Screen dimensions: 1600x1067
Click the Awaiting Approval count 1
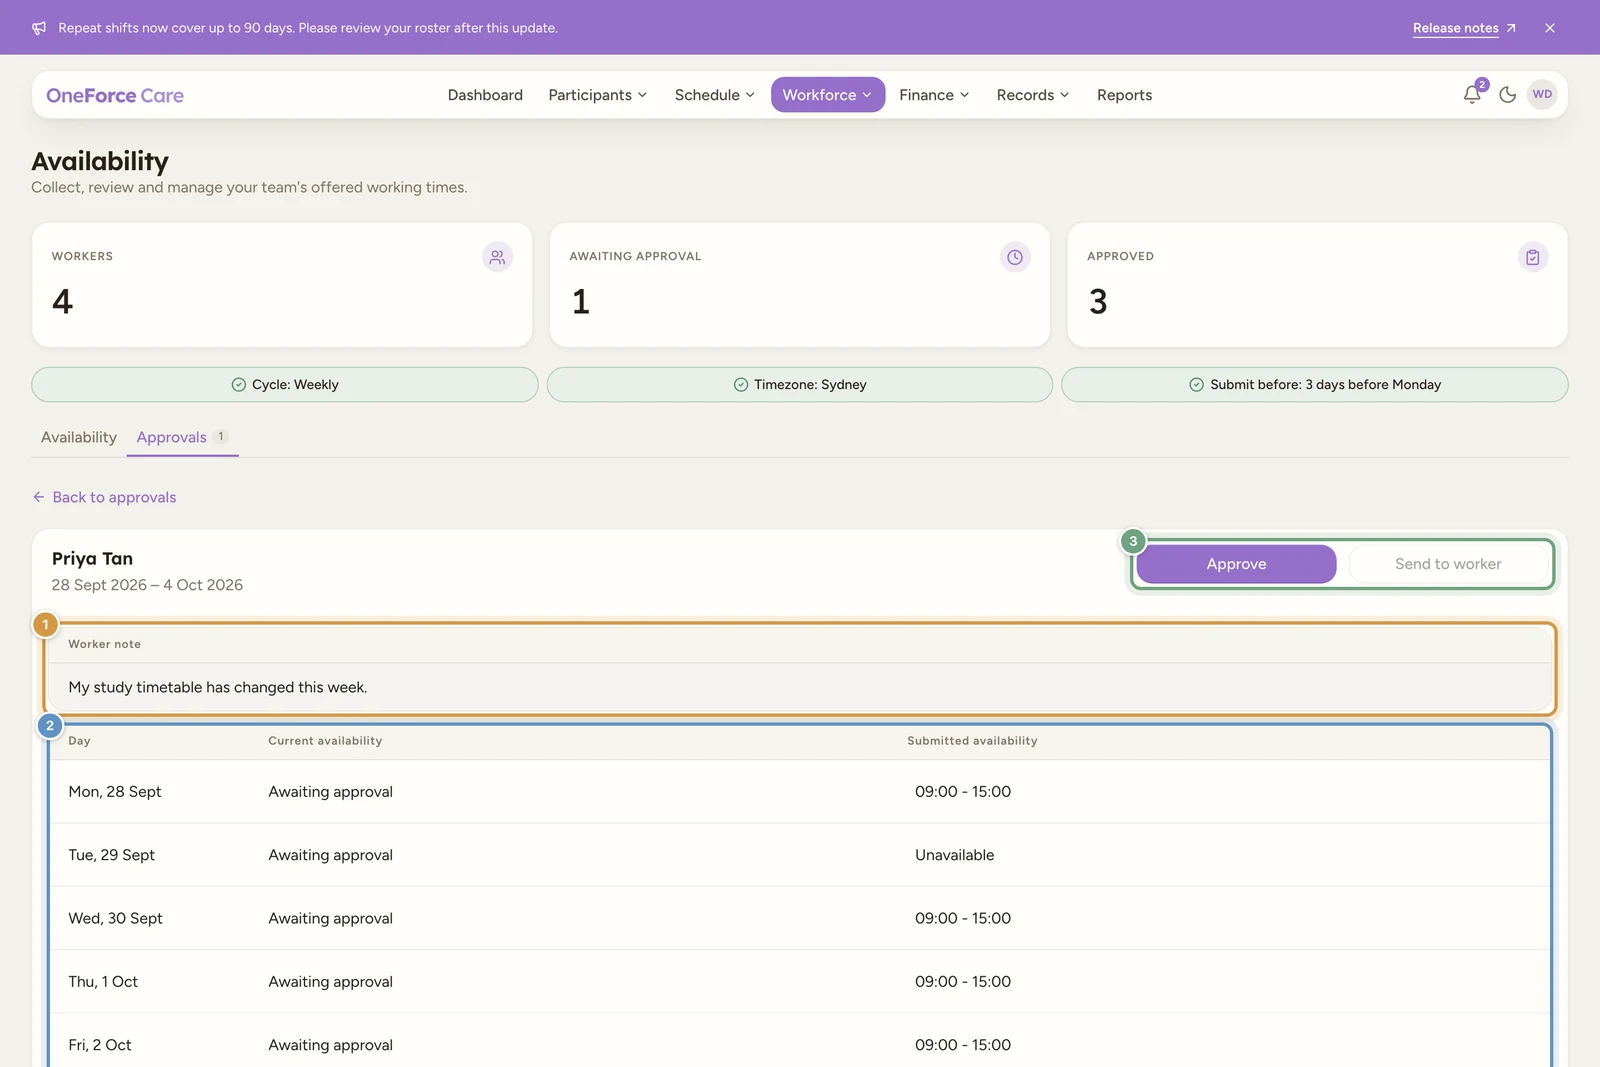[x=580, y=301]
